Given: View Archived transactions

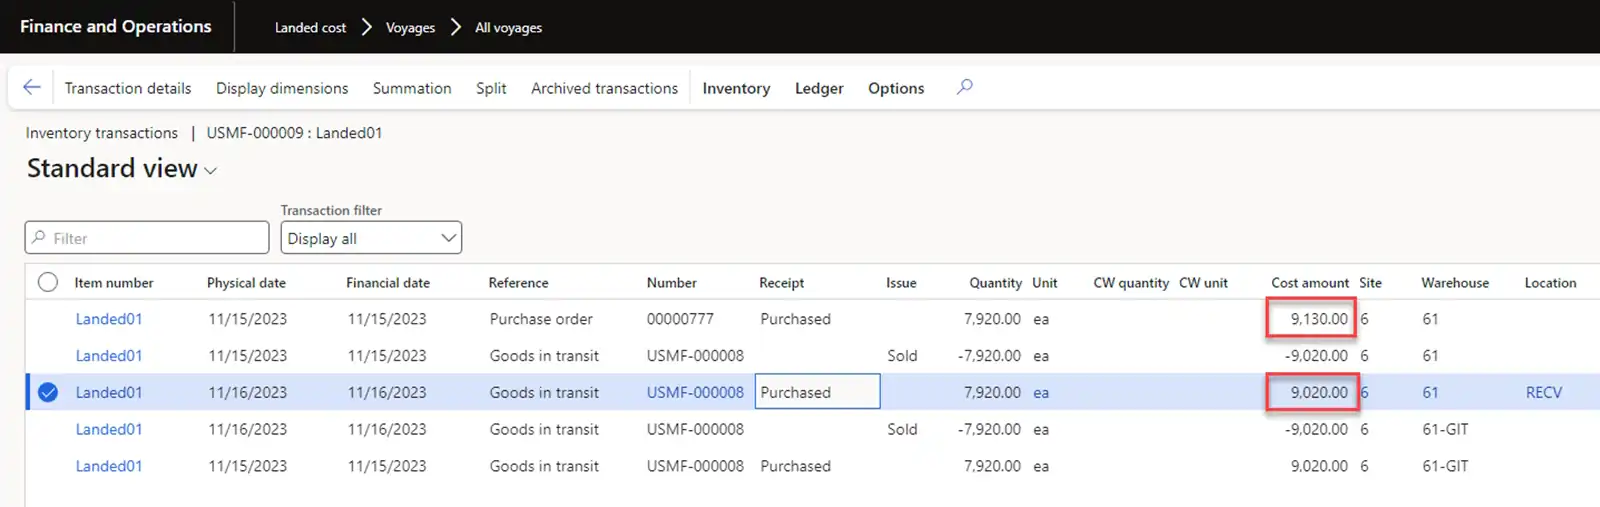Looking at the screenshot, I should click(604, 88).
